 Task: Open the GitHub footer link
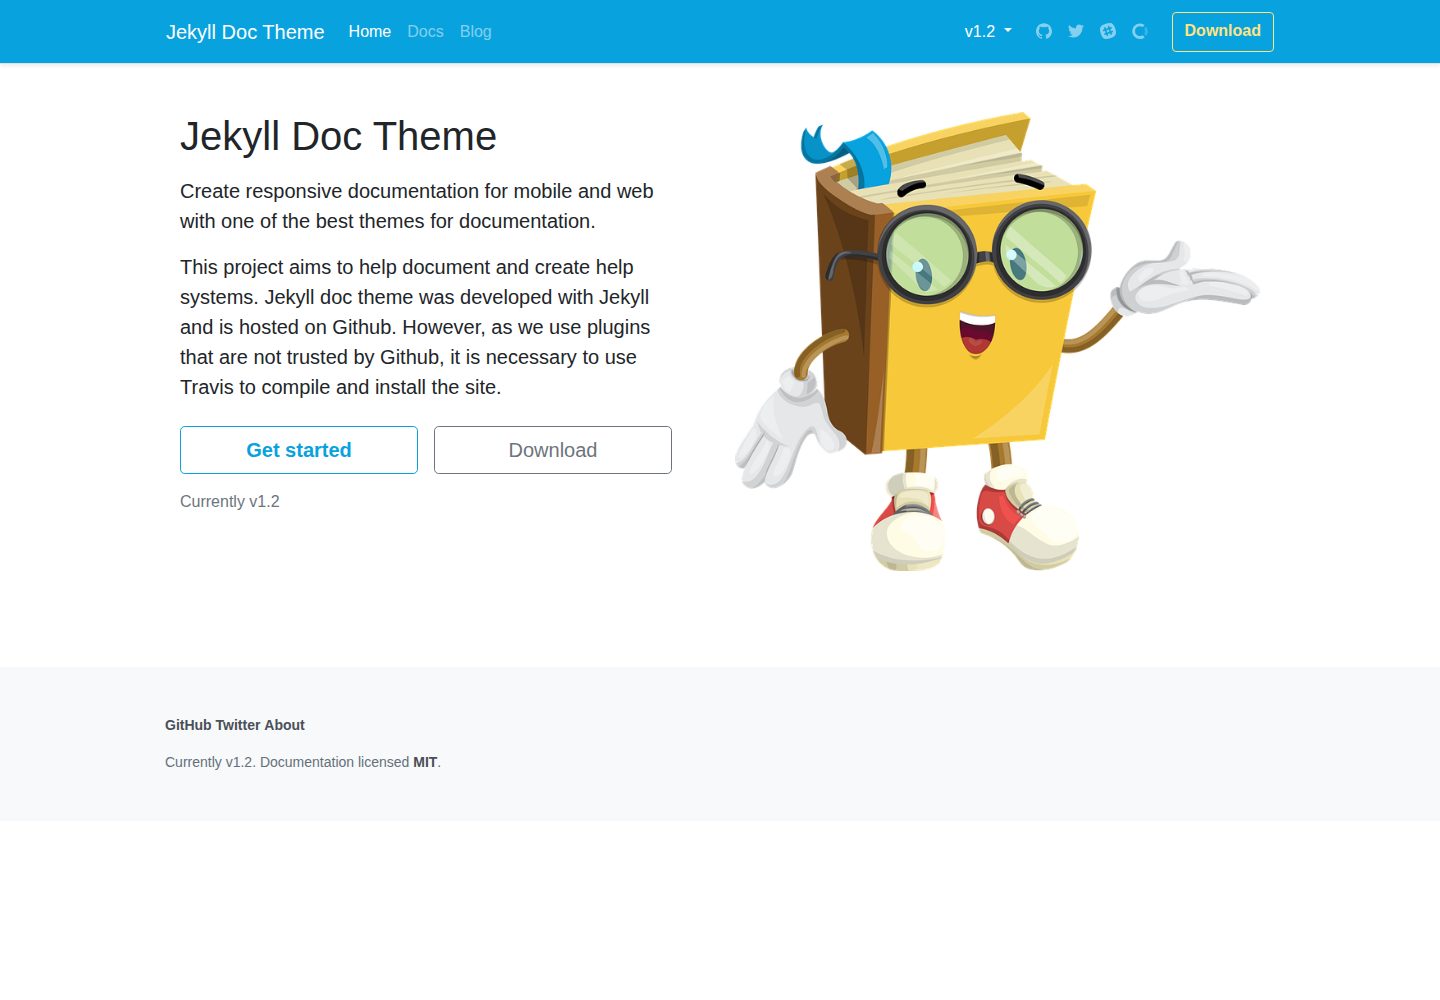[188, 725]
